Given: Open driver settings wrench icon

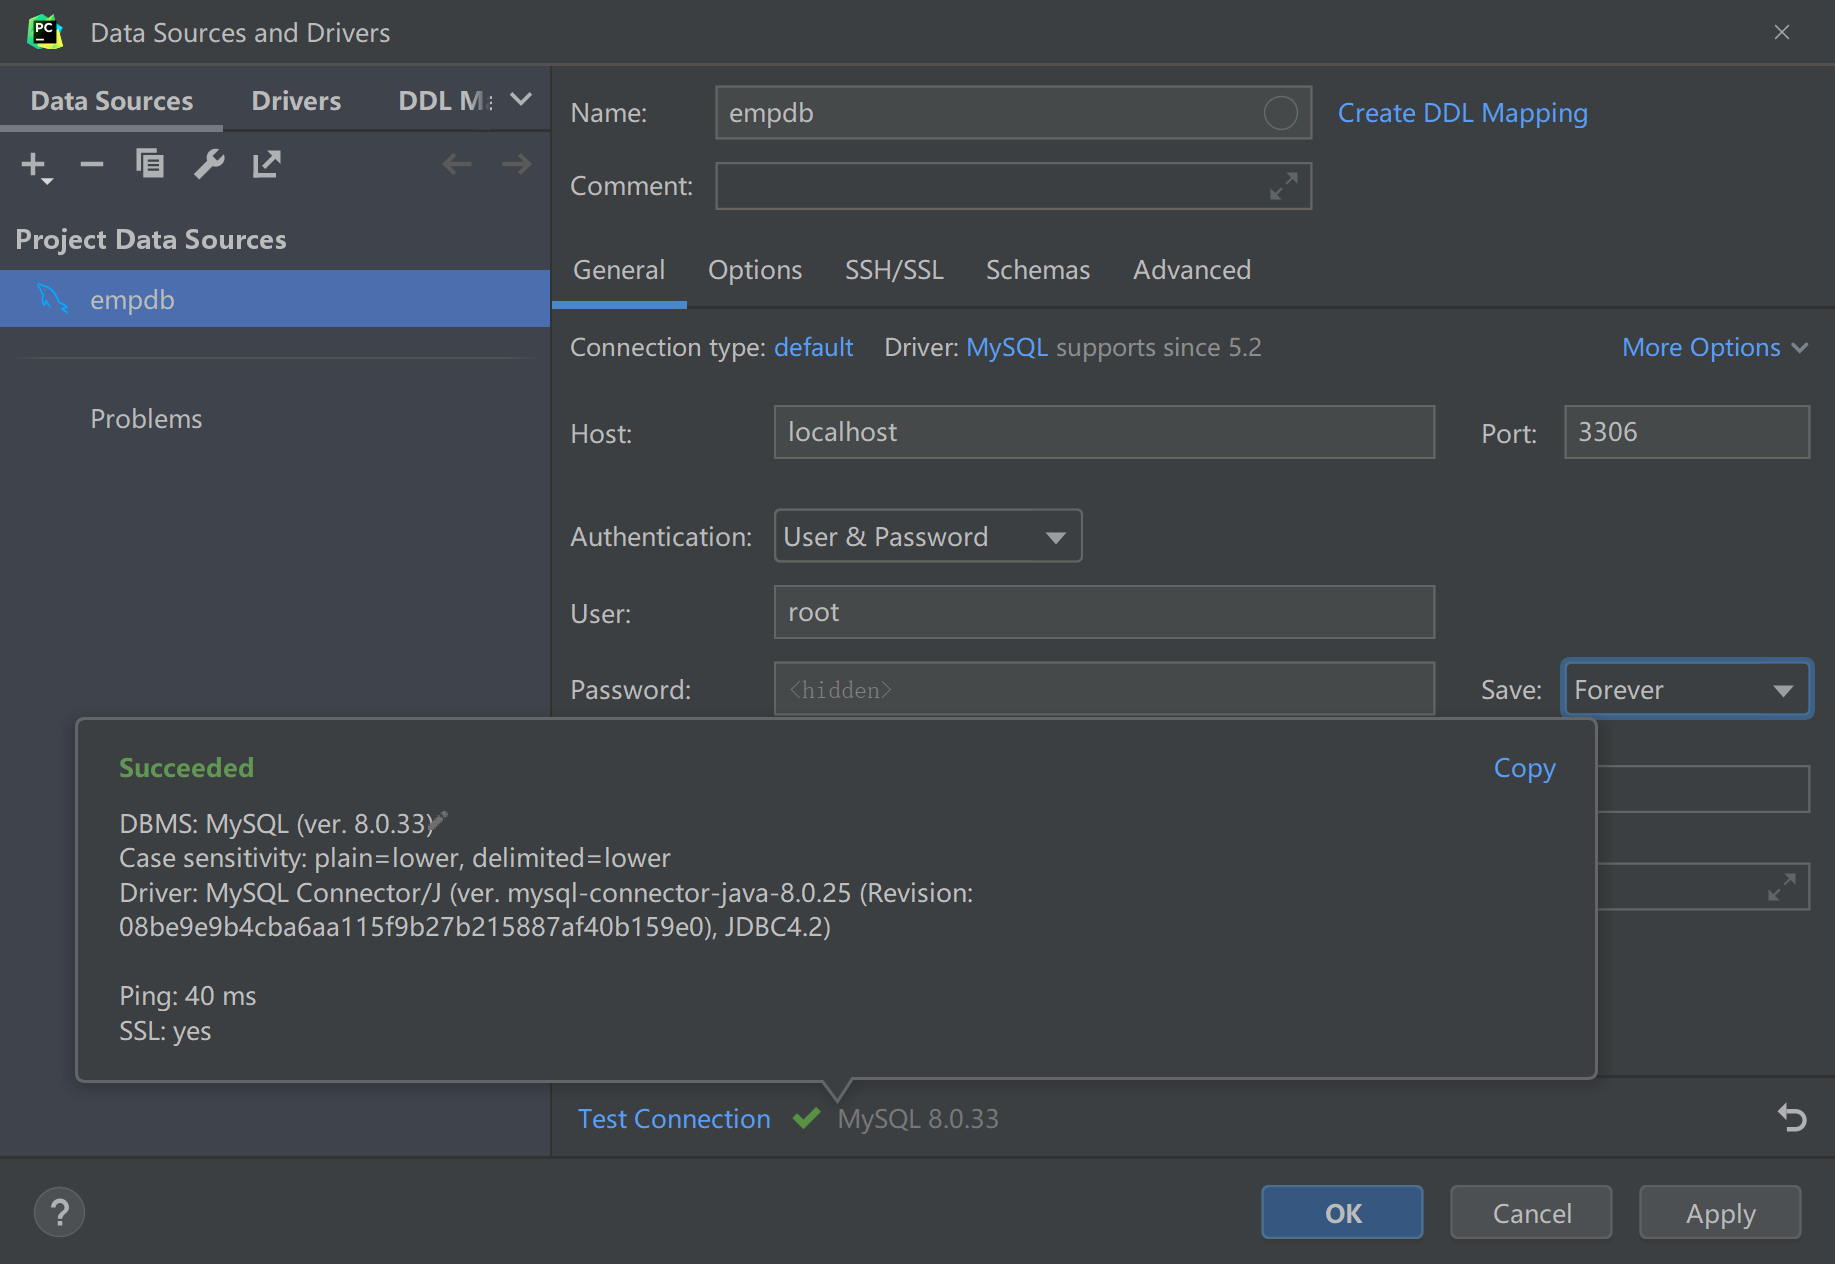Looking at the screenshot, I should (209, 163).
